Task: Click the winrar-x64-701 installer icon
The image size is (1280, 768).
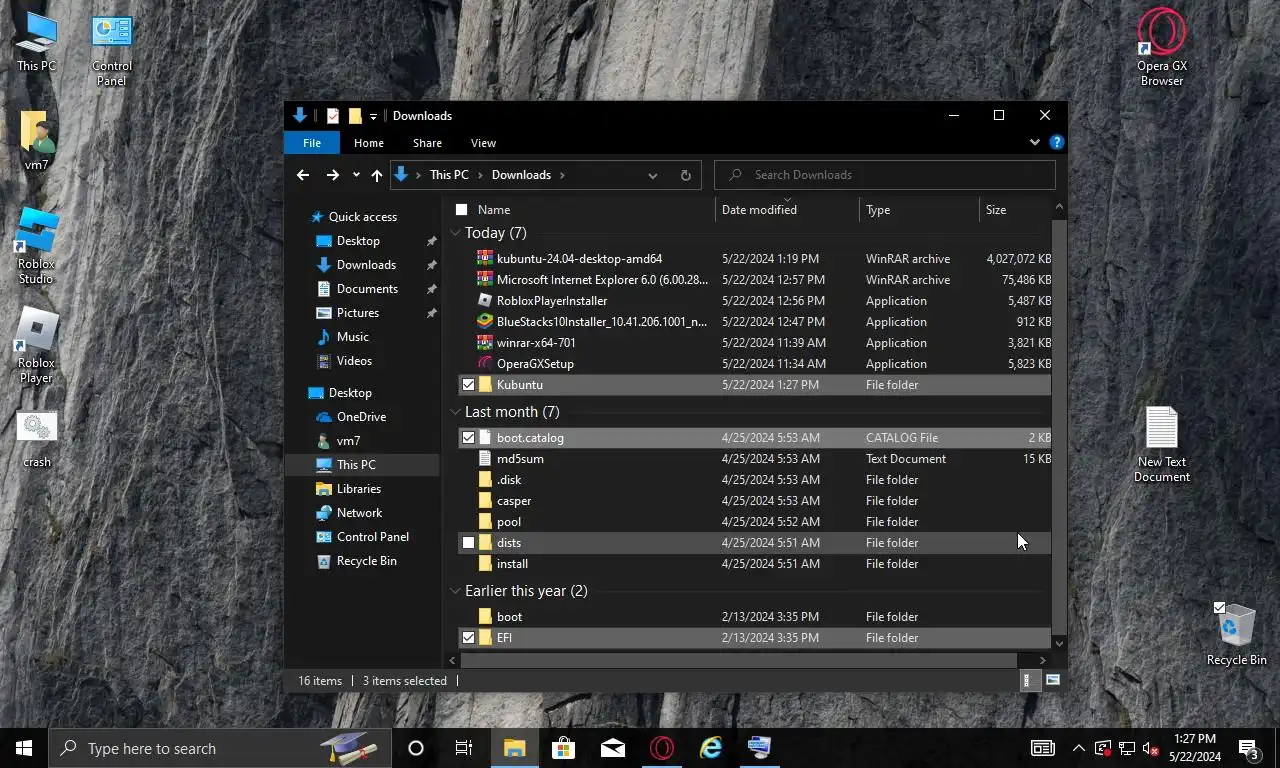Action: pos(485,343)
